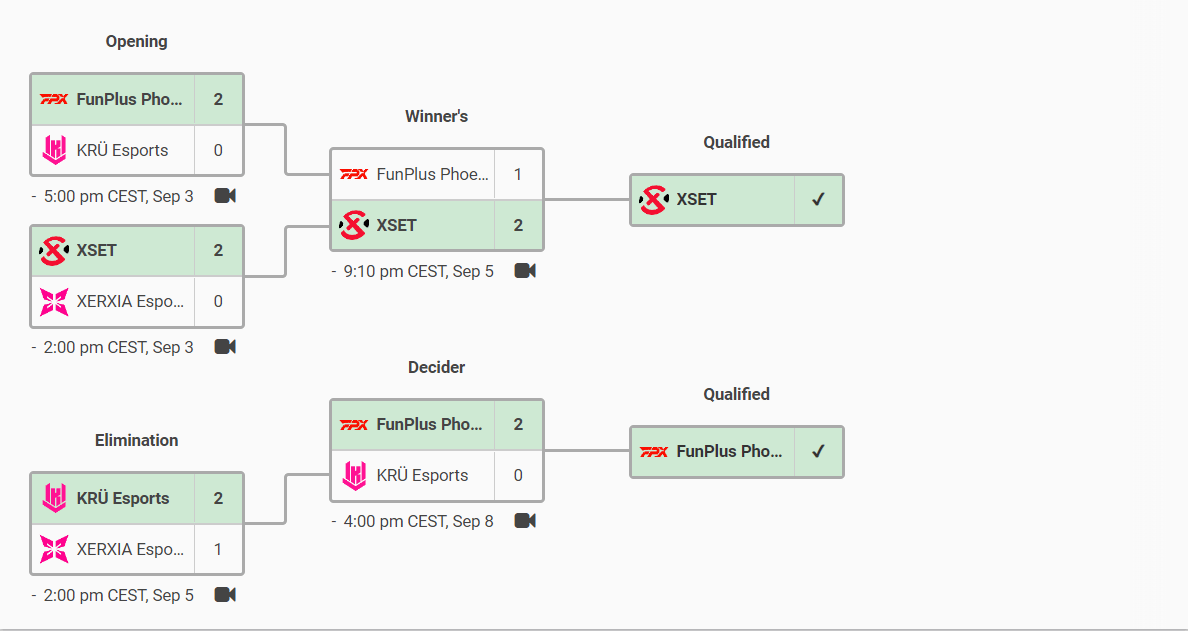Click the checkmark next to qualified XSET
The height and width of the screenshot is (631, 1188).
818,200
